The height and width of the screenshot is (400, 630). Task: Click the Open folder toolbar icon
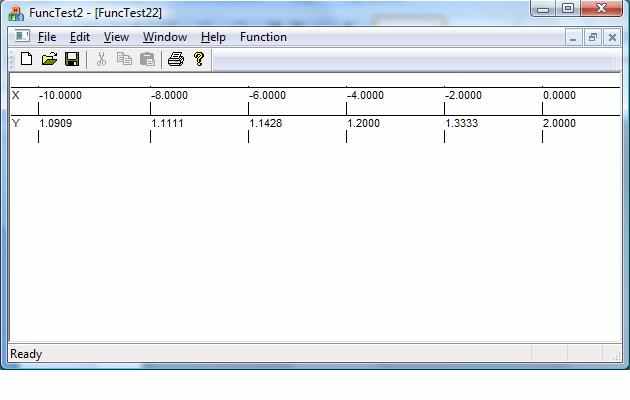click(49, 59)
